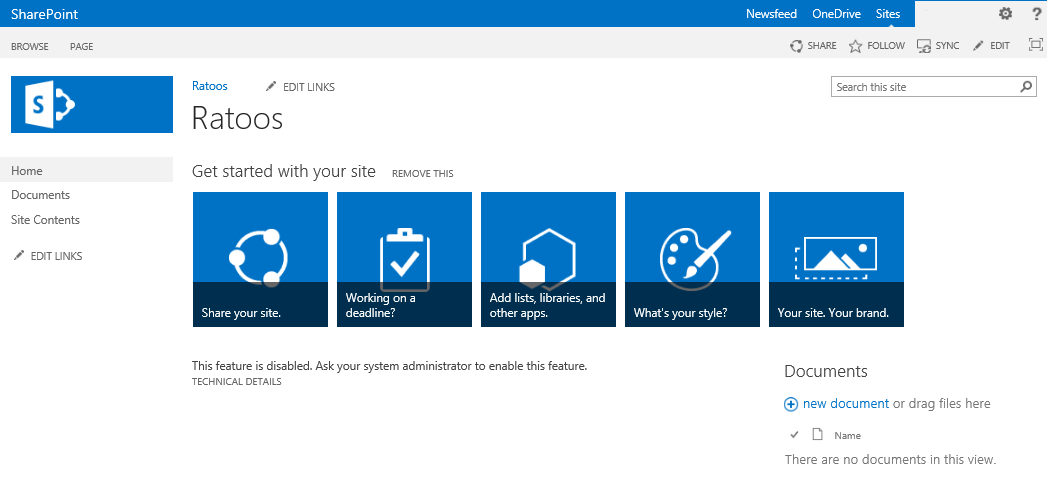Click the Get started with your site heading
1047x498 pixels.
click(x=284, y=171)
